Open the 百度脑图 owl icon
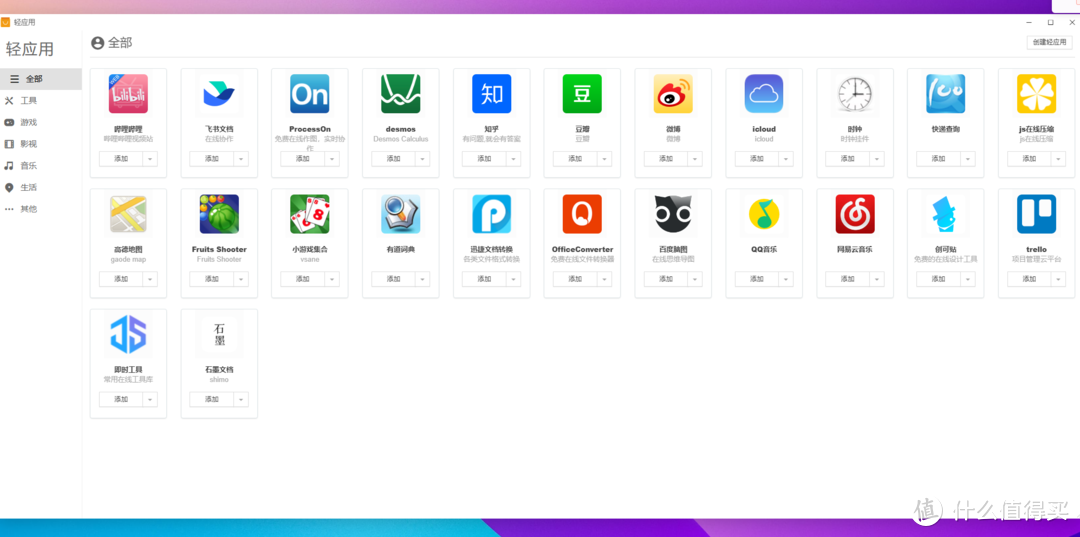Screen dimensions: 1080x537 (x=673, y=214)
